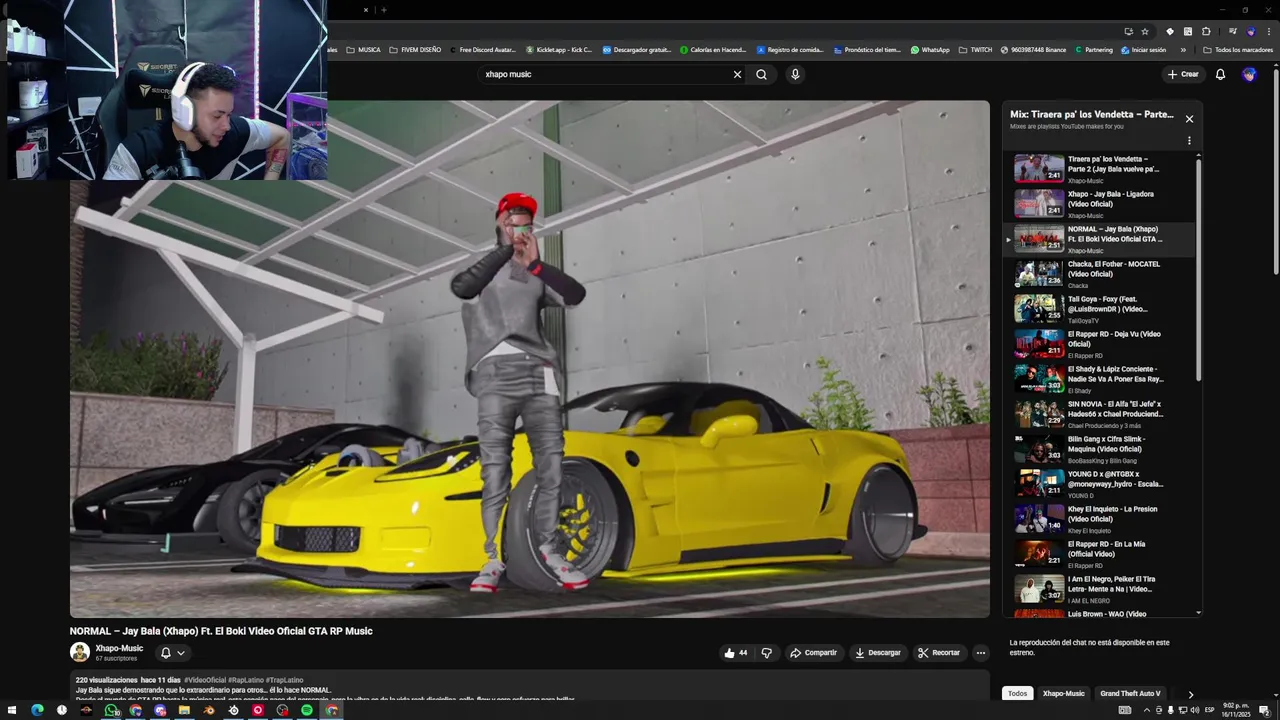The height and width of the screenshot is (720, 1280).
Task: Play Tiraera pa' los Vendetta Parte 2
Action: pyautogui.click(x=1100, y=169)
